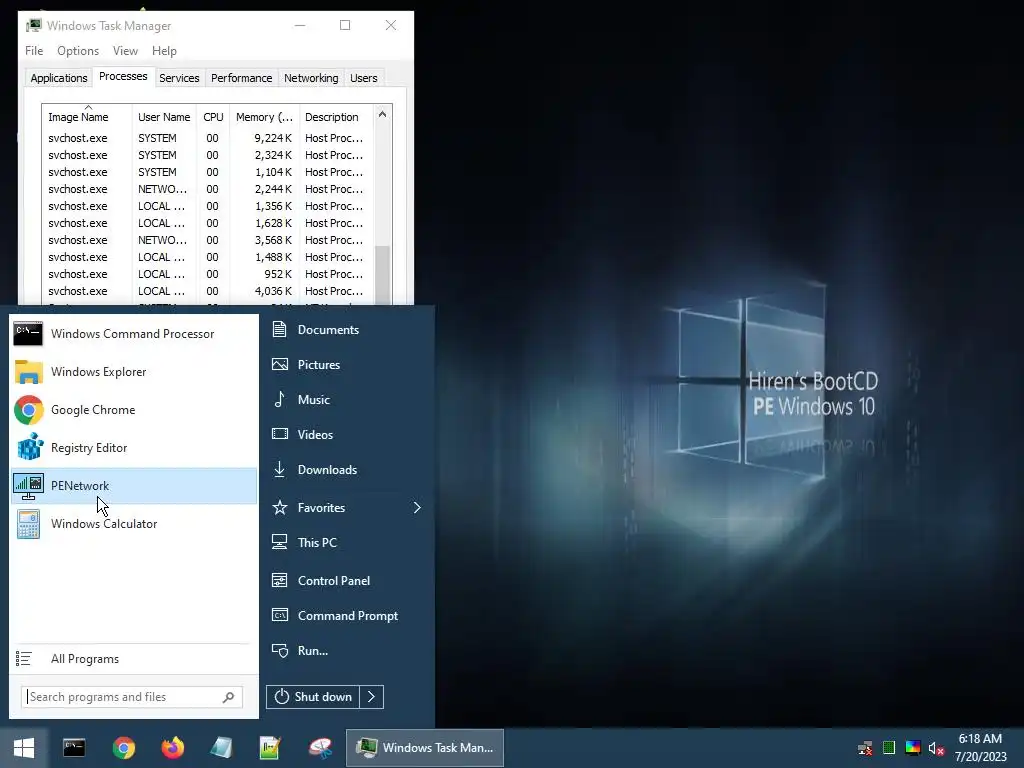Switch to the Users tab

364,78
